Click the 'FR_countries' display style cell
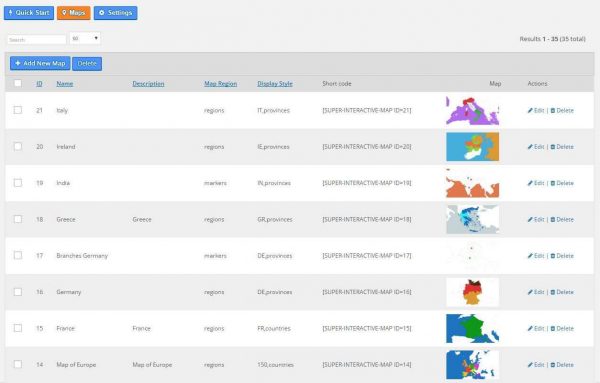 [274, 328]
